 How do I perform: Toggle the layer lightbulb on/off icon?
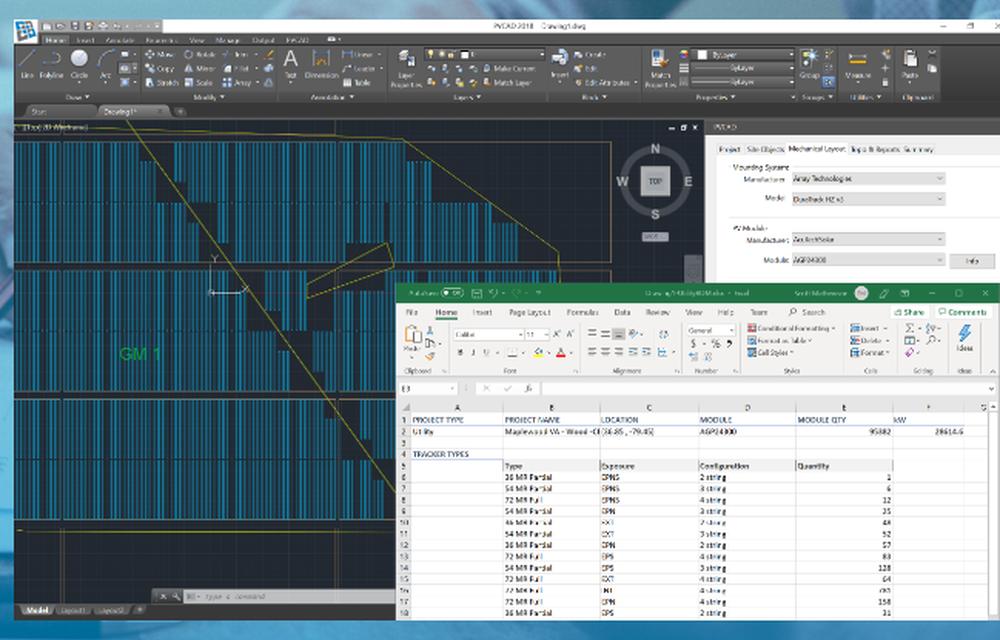point(431,55)
